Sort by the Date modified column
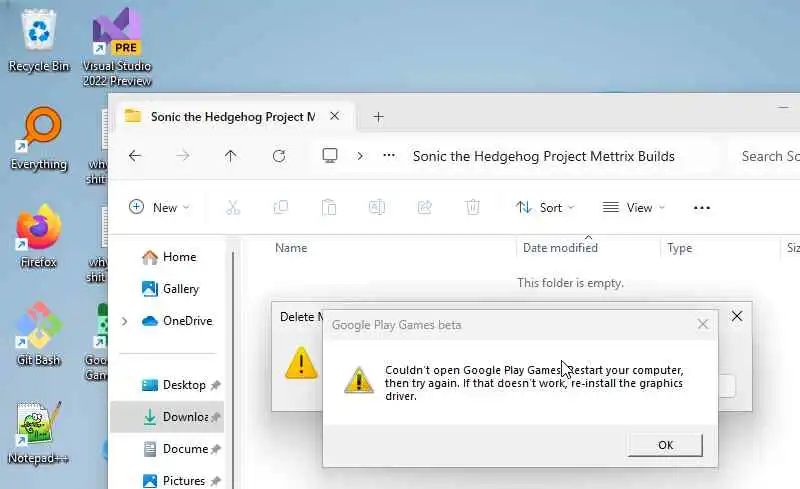 pyautogui.click(x=560, y=248)
